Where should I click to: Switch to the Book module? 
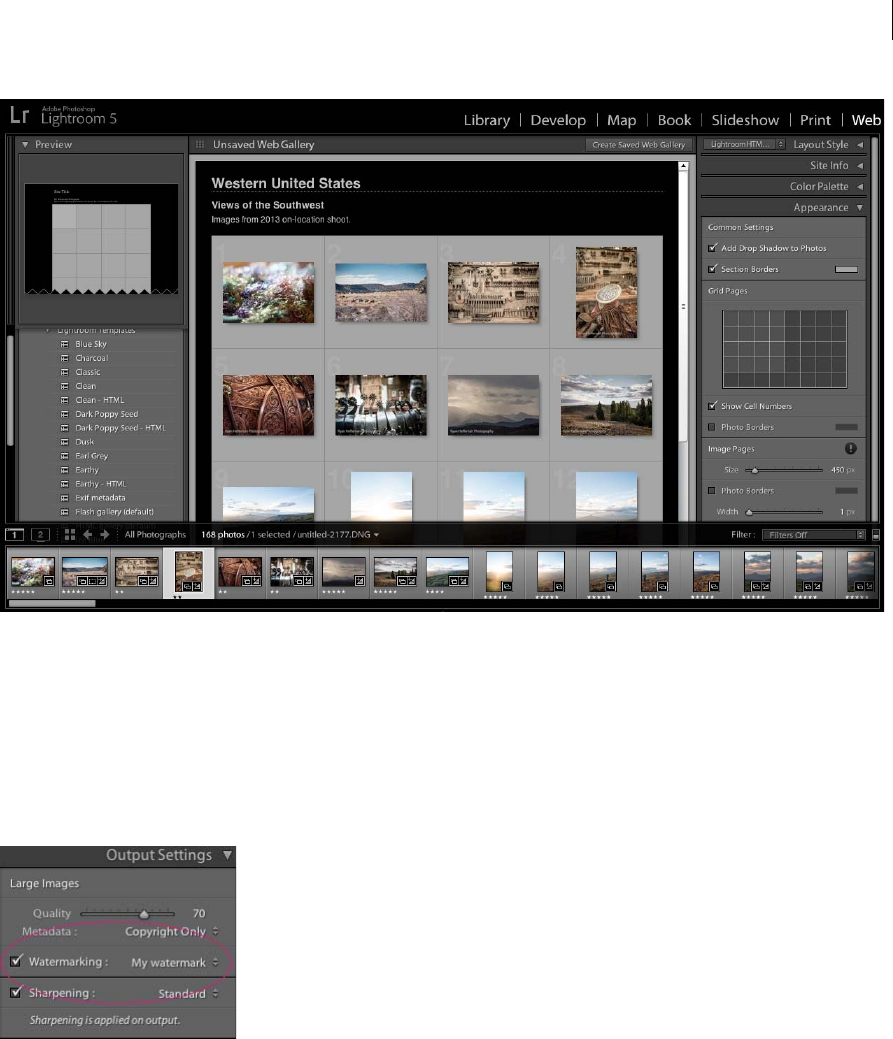674,120
